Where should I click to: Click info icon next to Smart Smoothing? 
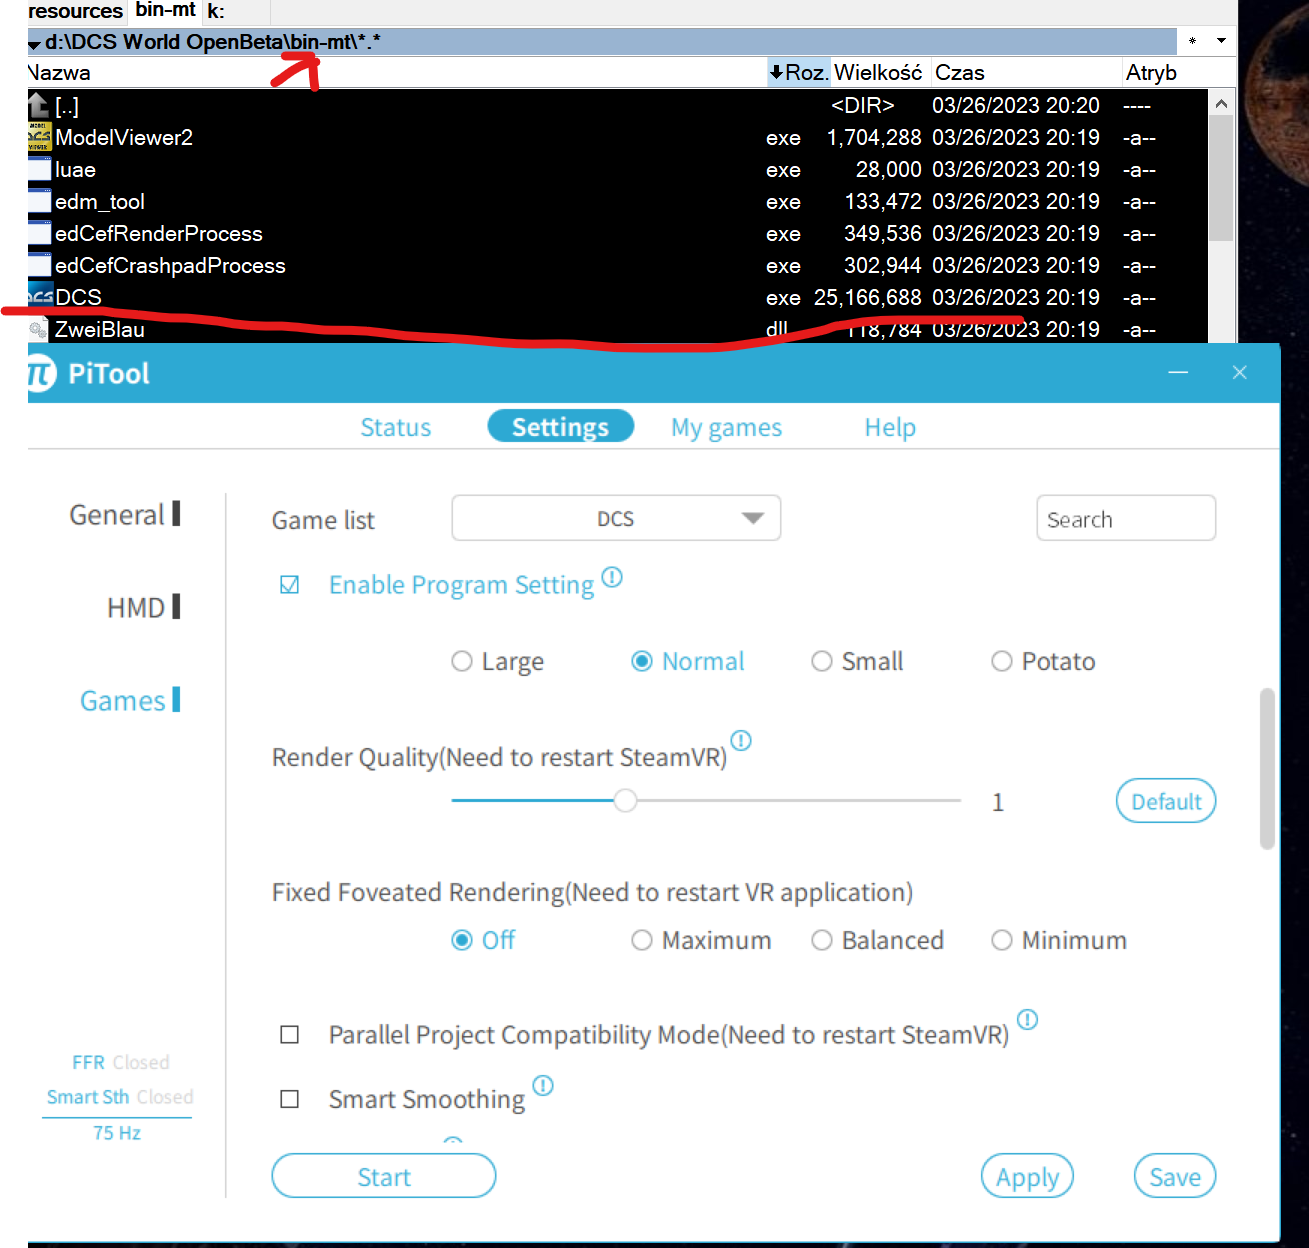(x=543, y=1085)
